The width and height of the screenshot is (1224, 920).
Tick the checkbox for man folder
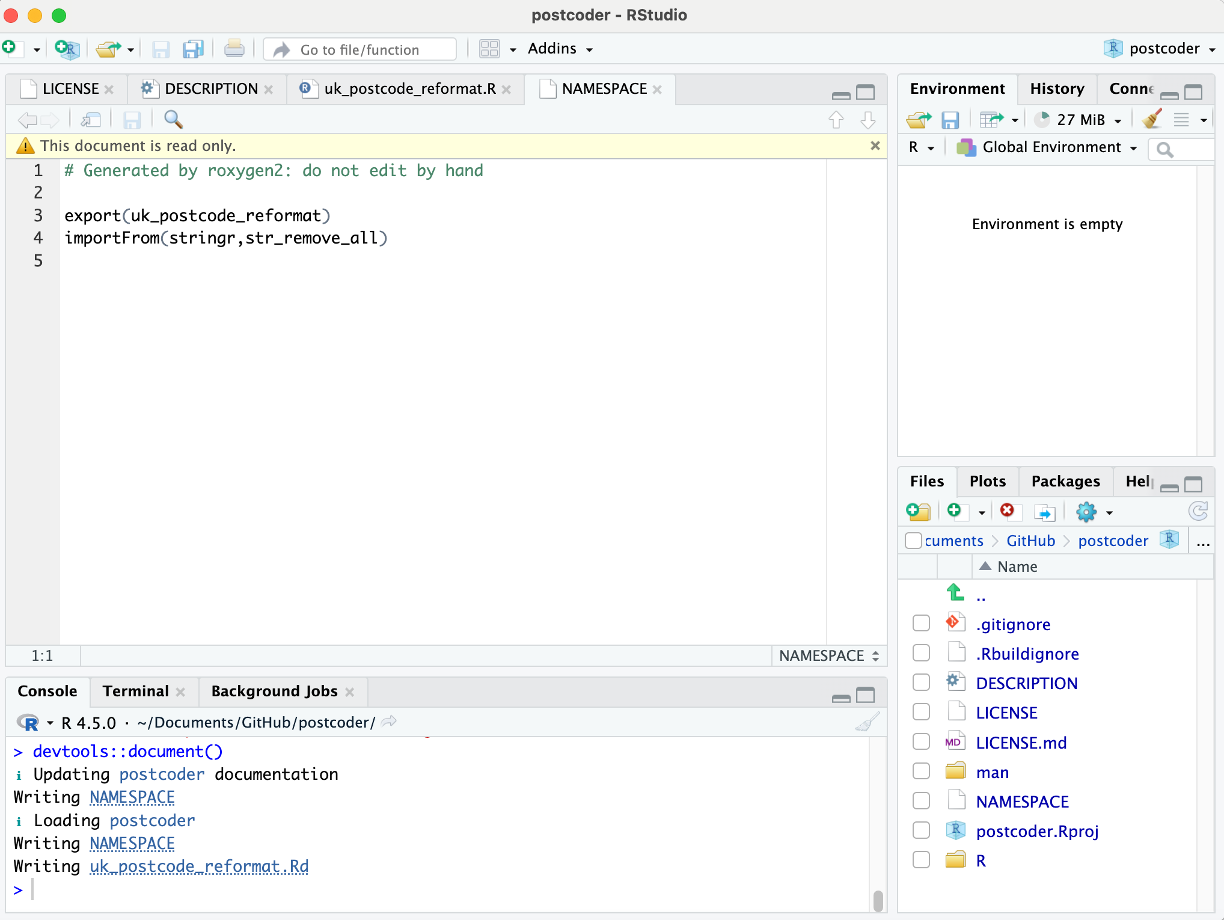(x=921, y=772)
